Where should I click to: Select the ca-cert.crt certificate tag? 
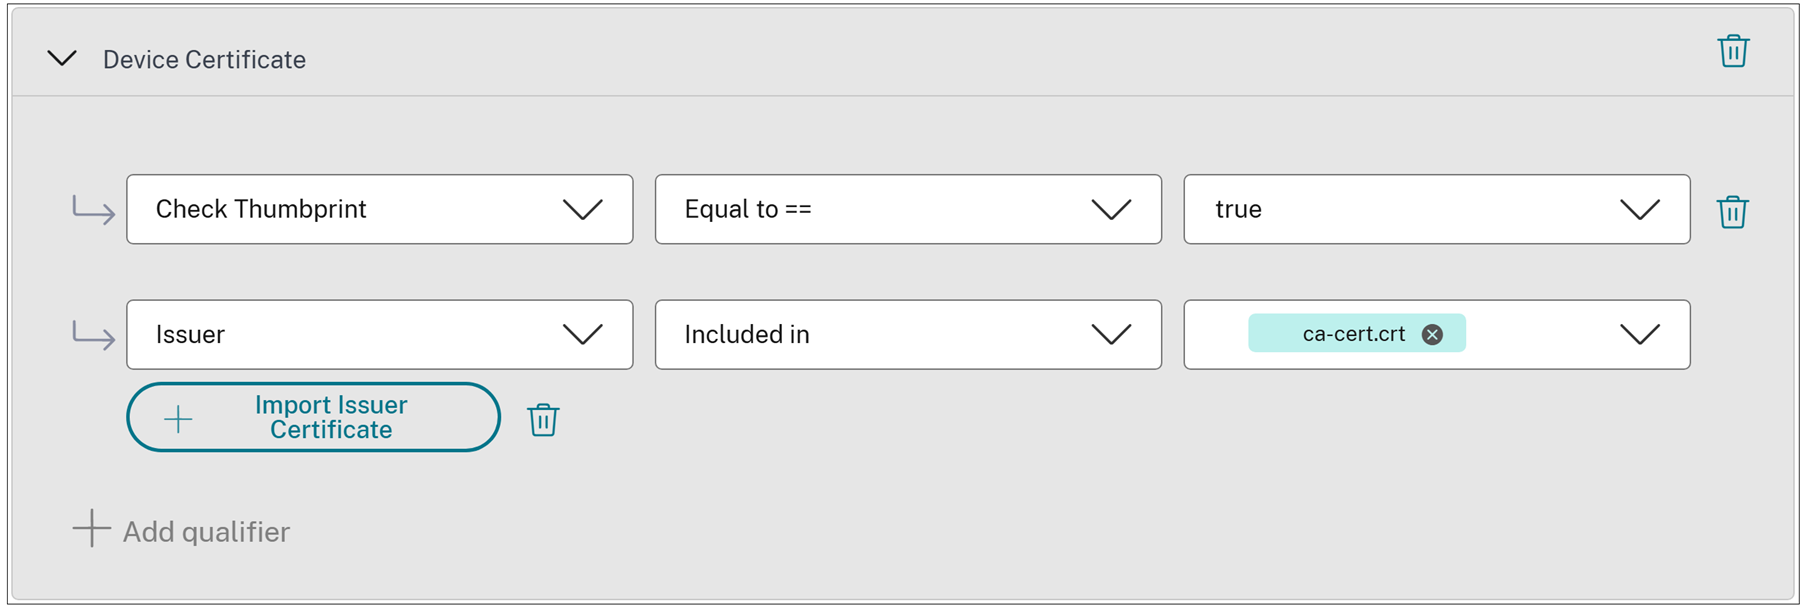pyautogui.click(x=1353, y=334)
